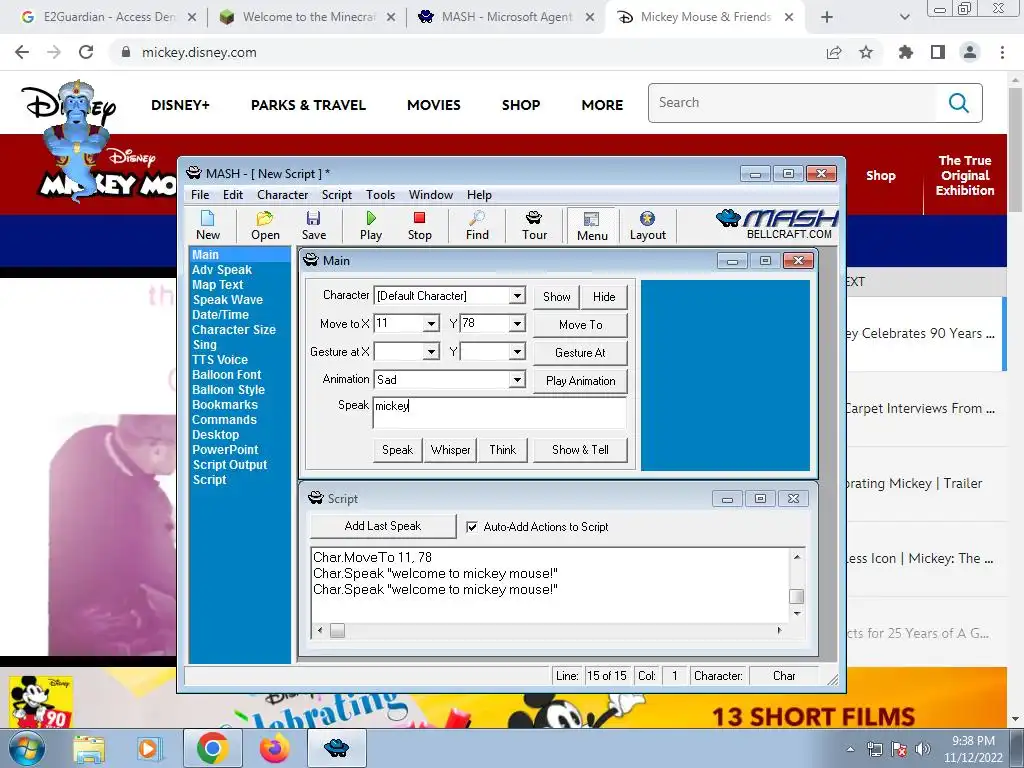Image resolution: width=1024 pixels, height=768 pixels.
Task: Save the script with the Save icon
Action: 313,225
